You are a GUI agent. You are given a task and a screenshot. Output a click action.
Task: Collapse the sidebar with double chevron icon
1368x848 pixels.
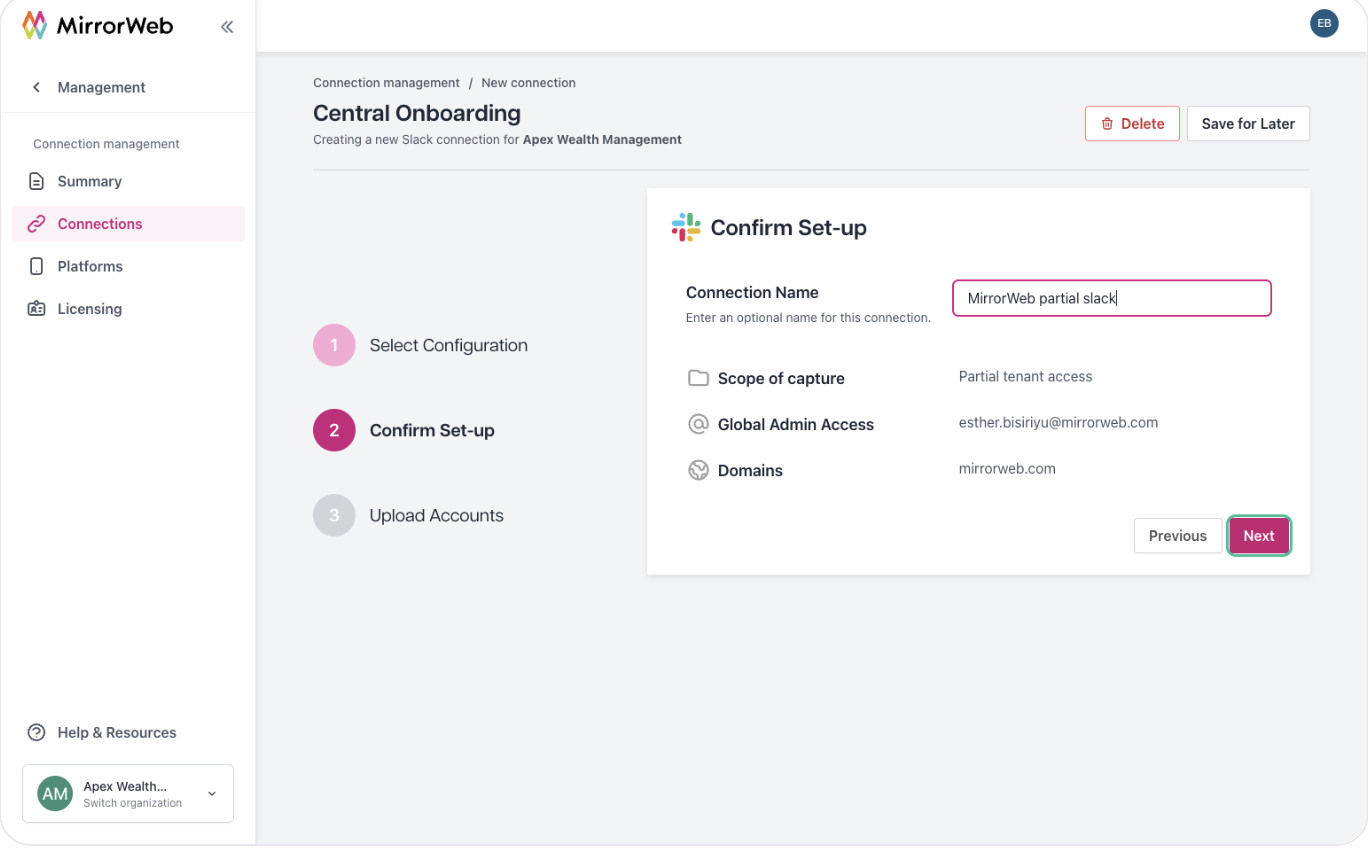227,27
